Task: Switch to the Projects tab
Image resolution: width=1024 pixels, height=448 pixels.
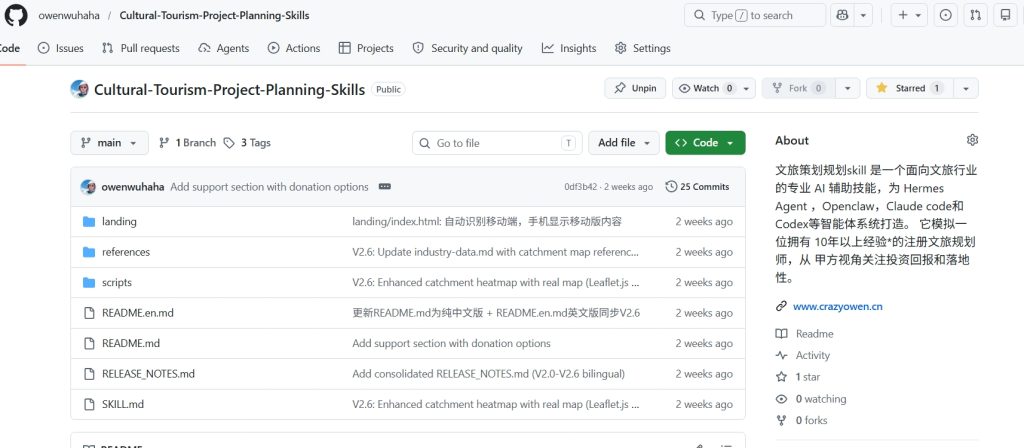Action: tap(366, 48)
